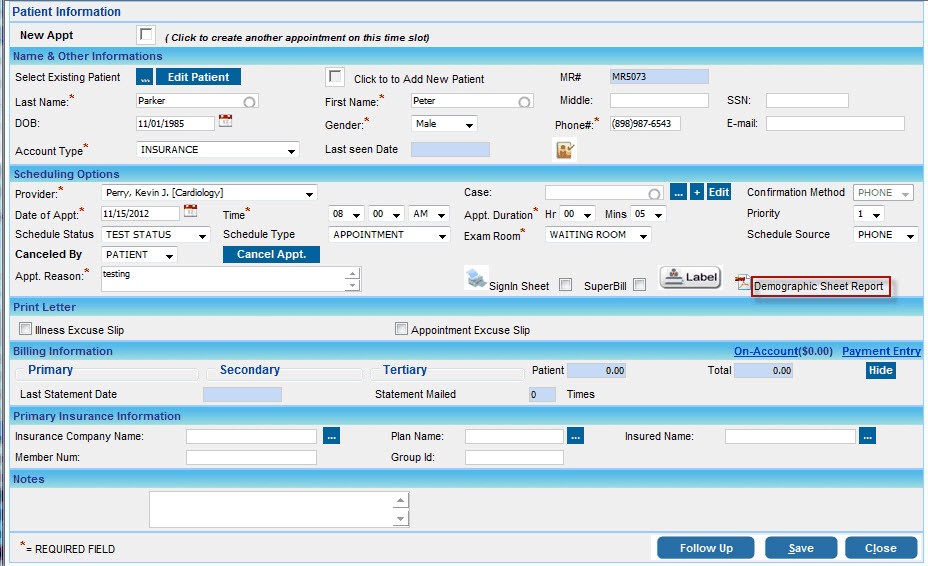928x566 pixels.
Task: Switch to the Secondary insurance tab
Action: [x=249, y=370]
